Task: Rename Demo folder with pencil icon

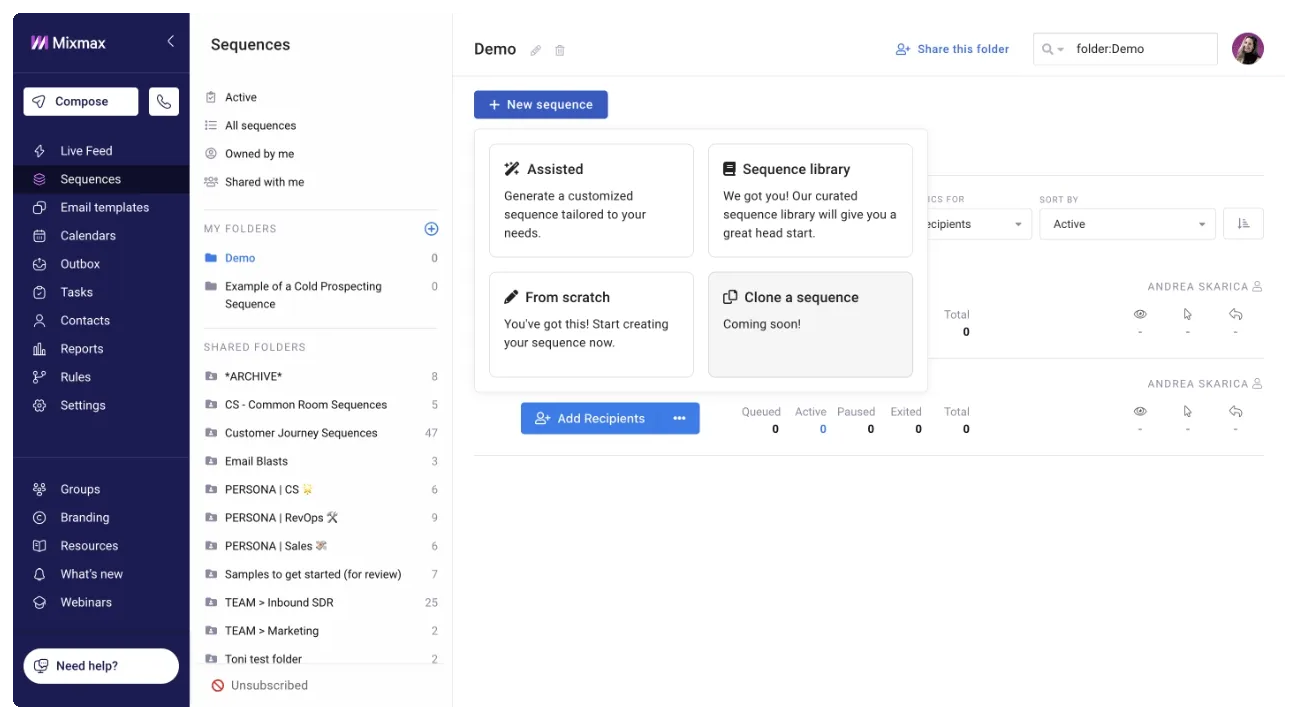Action: [536, 50]
